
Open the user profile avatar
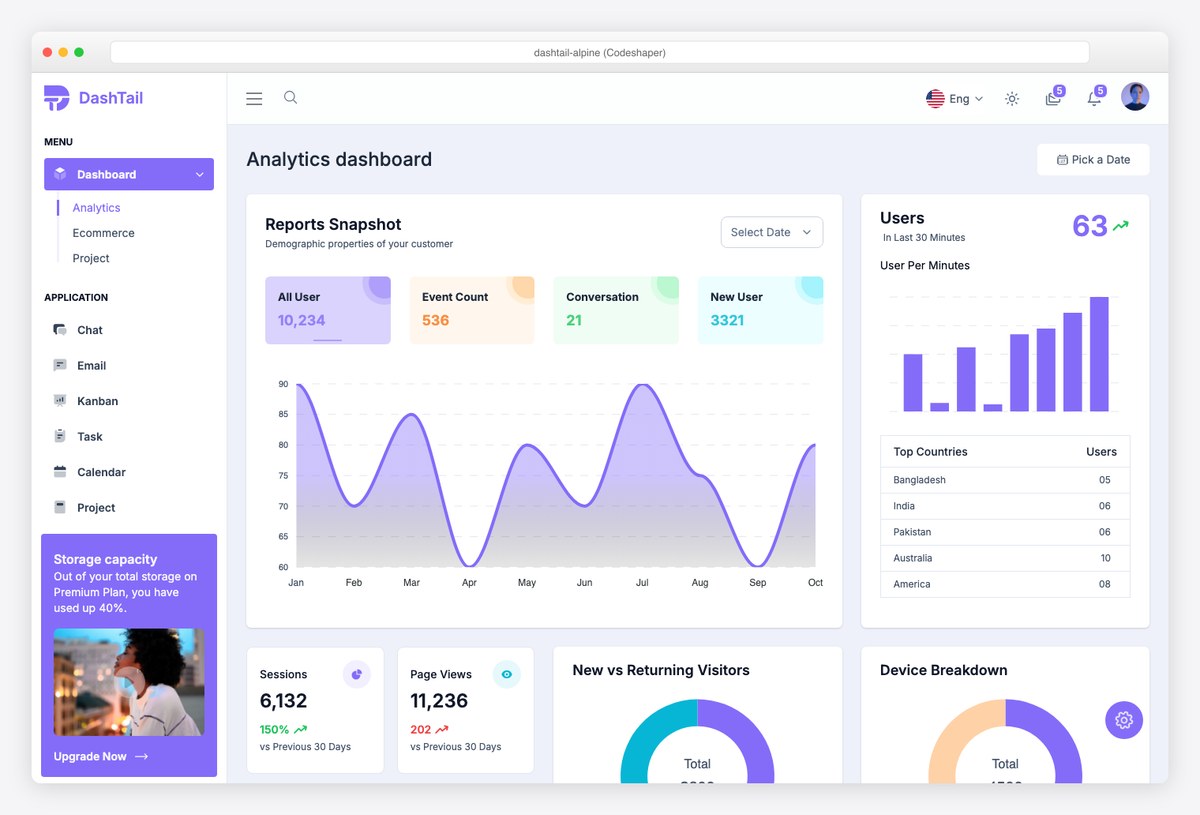click(x=1135, y=97)
